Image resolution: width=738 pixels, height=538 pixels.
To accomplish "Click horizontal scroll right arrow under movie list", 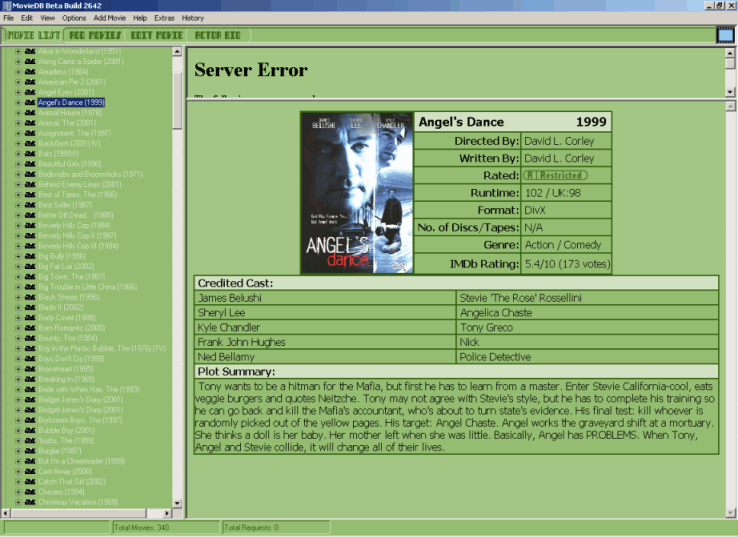I will coord(167,513).
